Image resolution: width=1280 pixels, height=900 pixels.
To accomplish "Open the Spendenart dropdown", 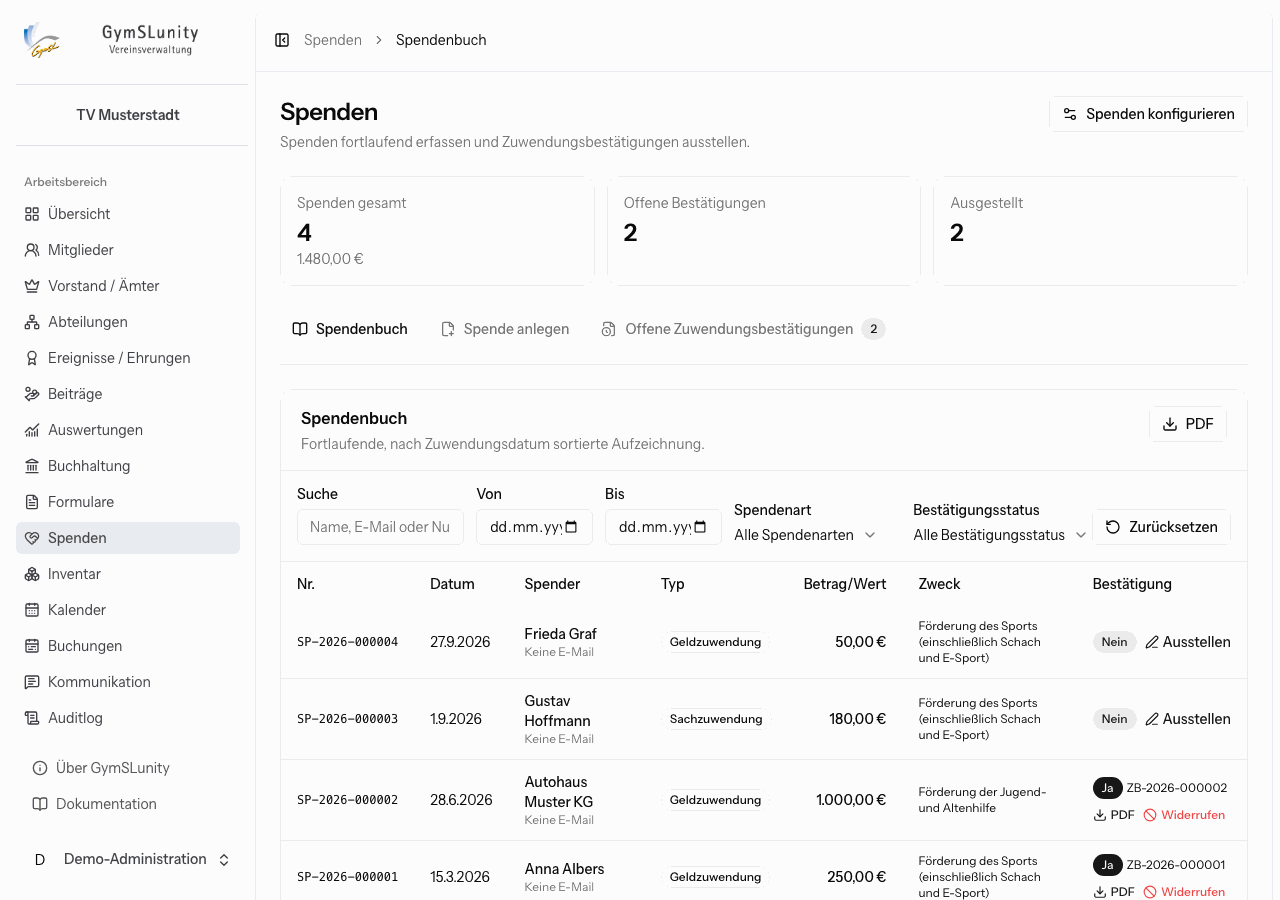I will coord(806,535).
